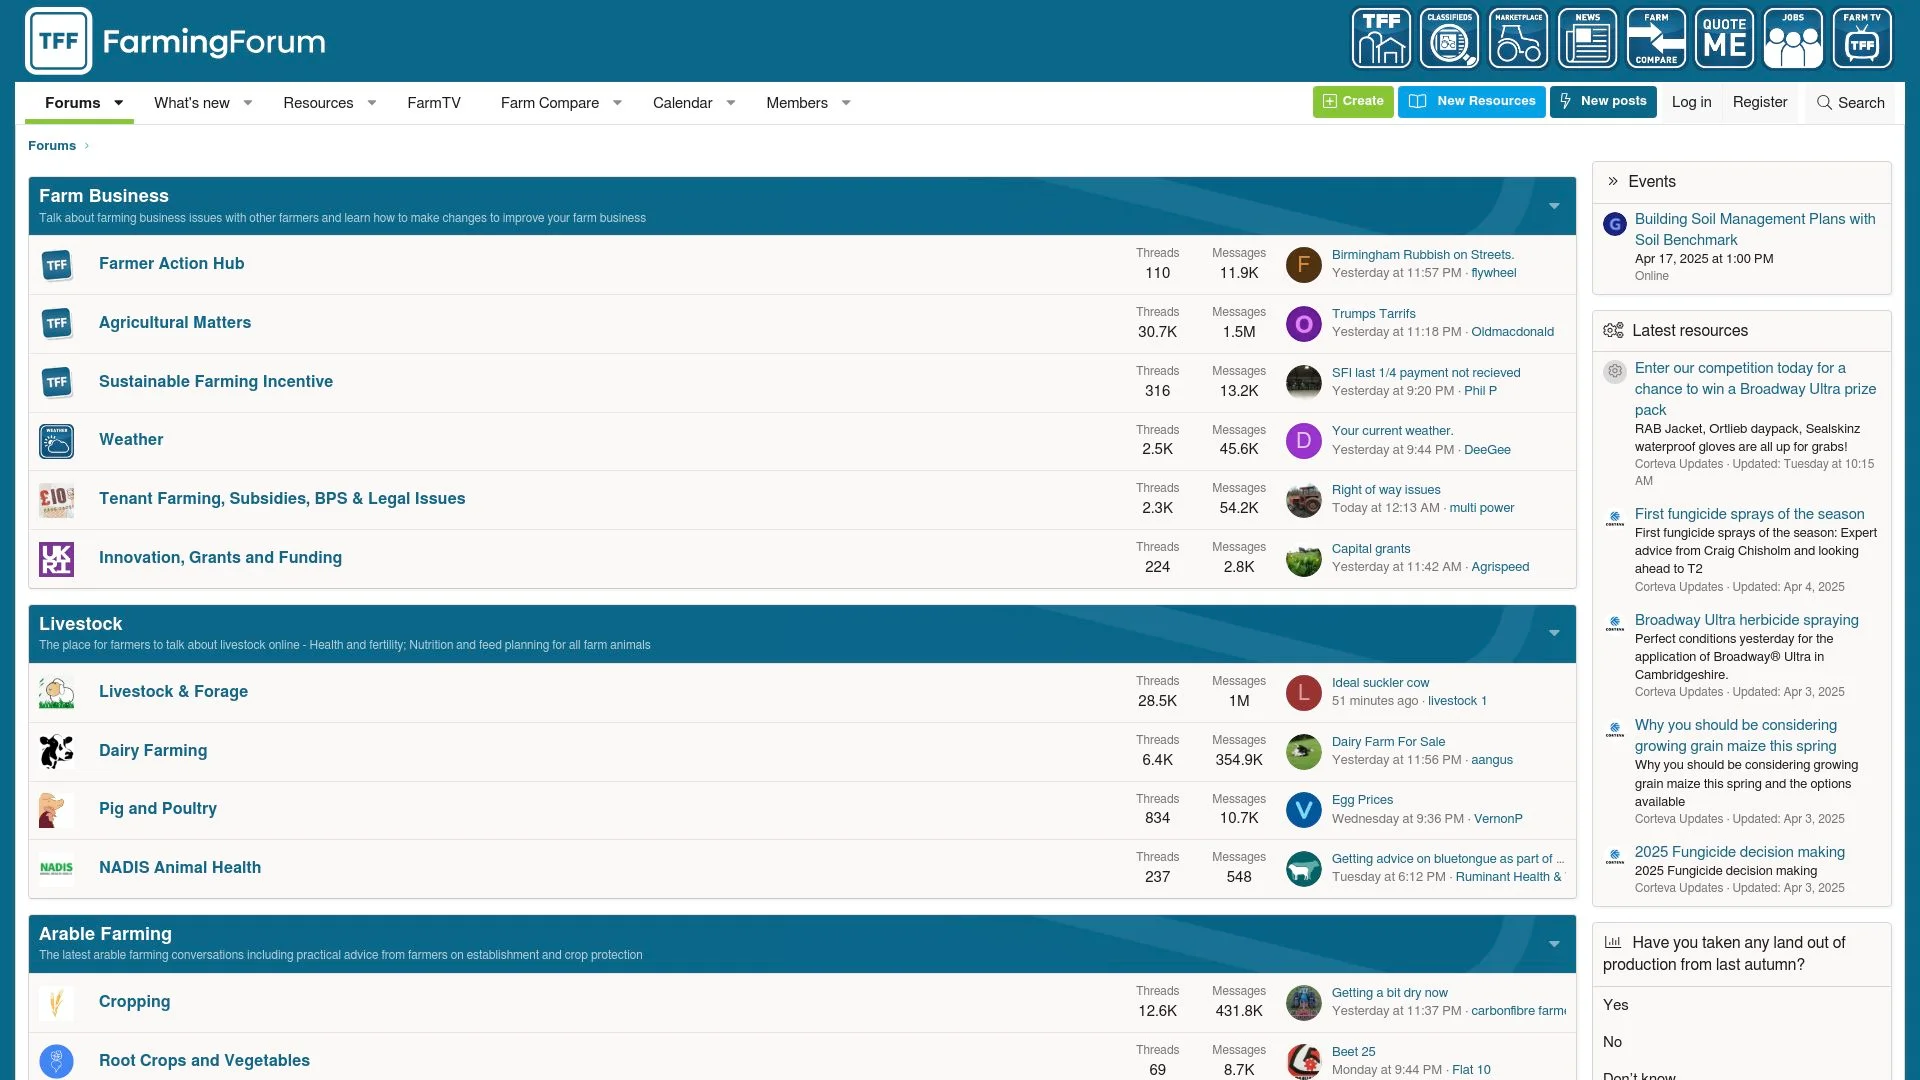Click the Farmer Action Hub forum icon
The height and width of the screenshot is (1080, 1920).
(x=57, y=265)
